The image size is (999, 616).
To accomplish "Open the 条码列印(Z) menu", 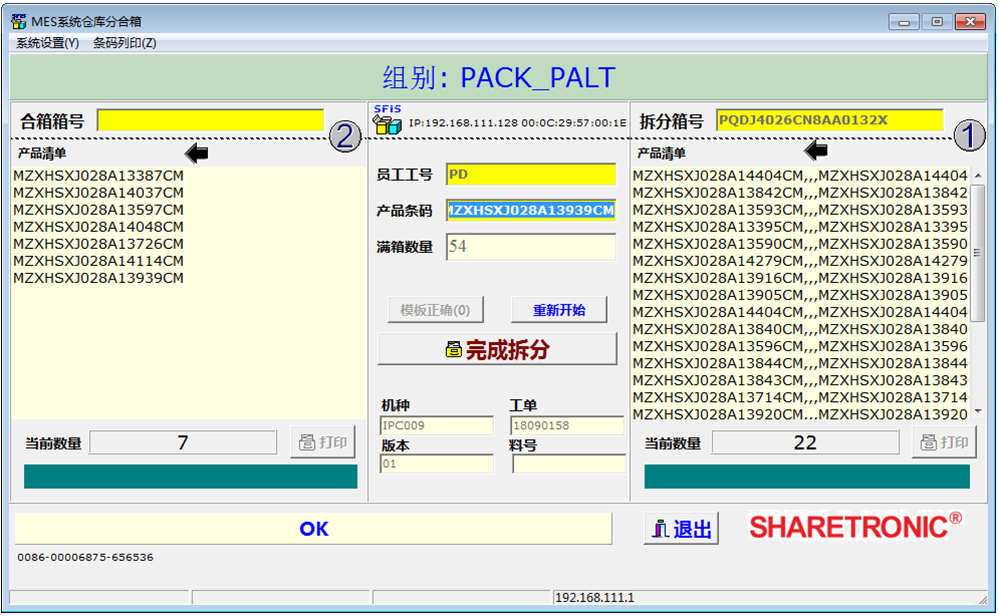I will [x=124, y=43].
